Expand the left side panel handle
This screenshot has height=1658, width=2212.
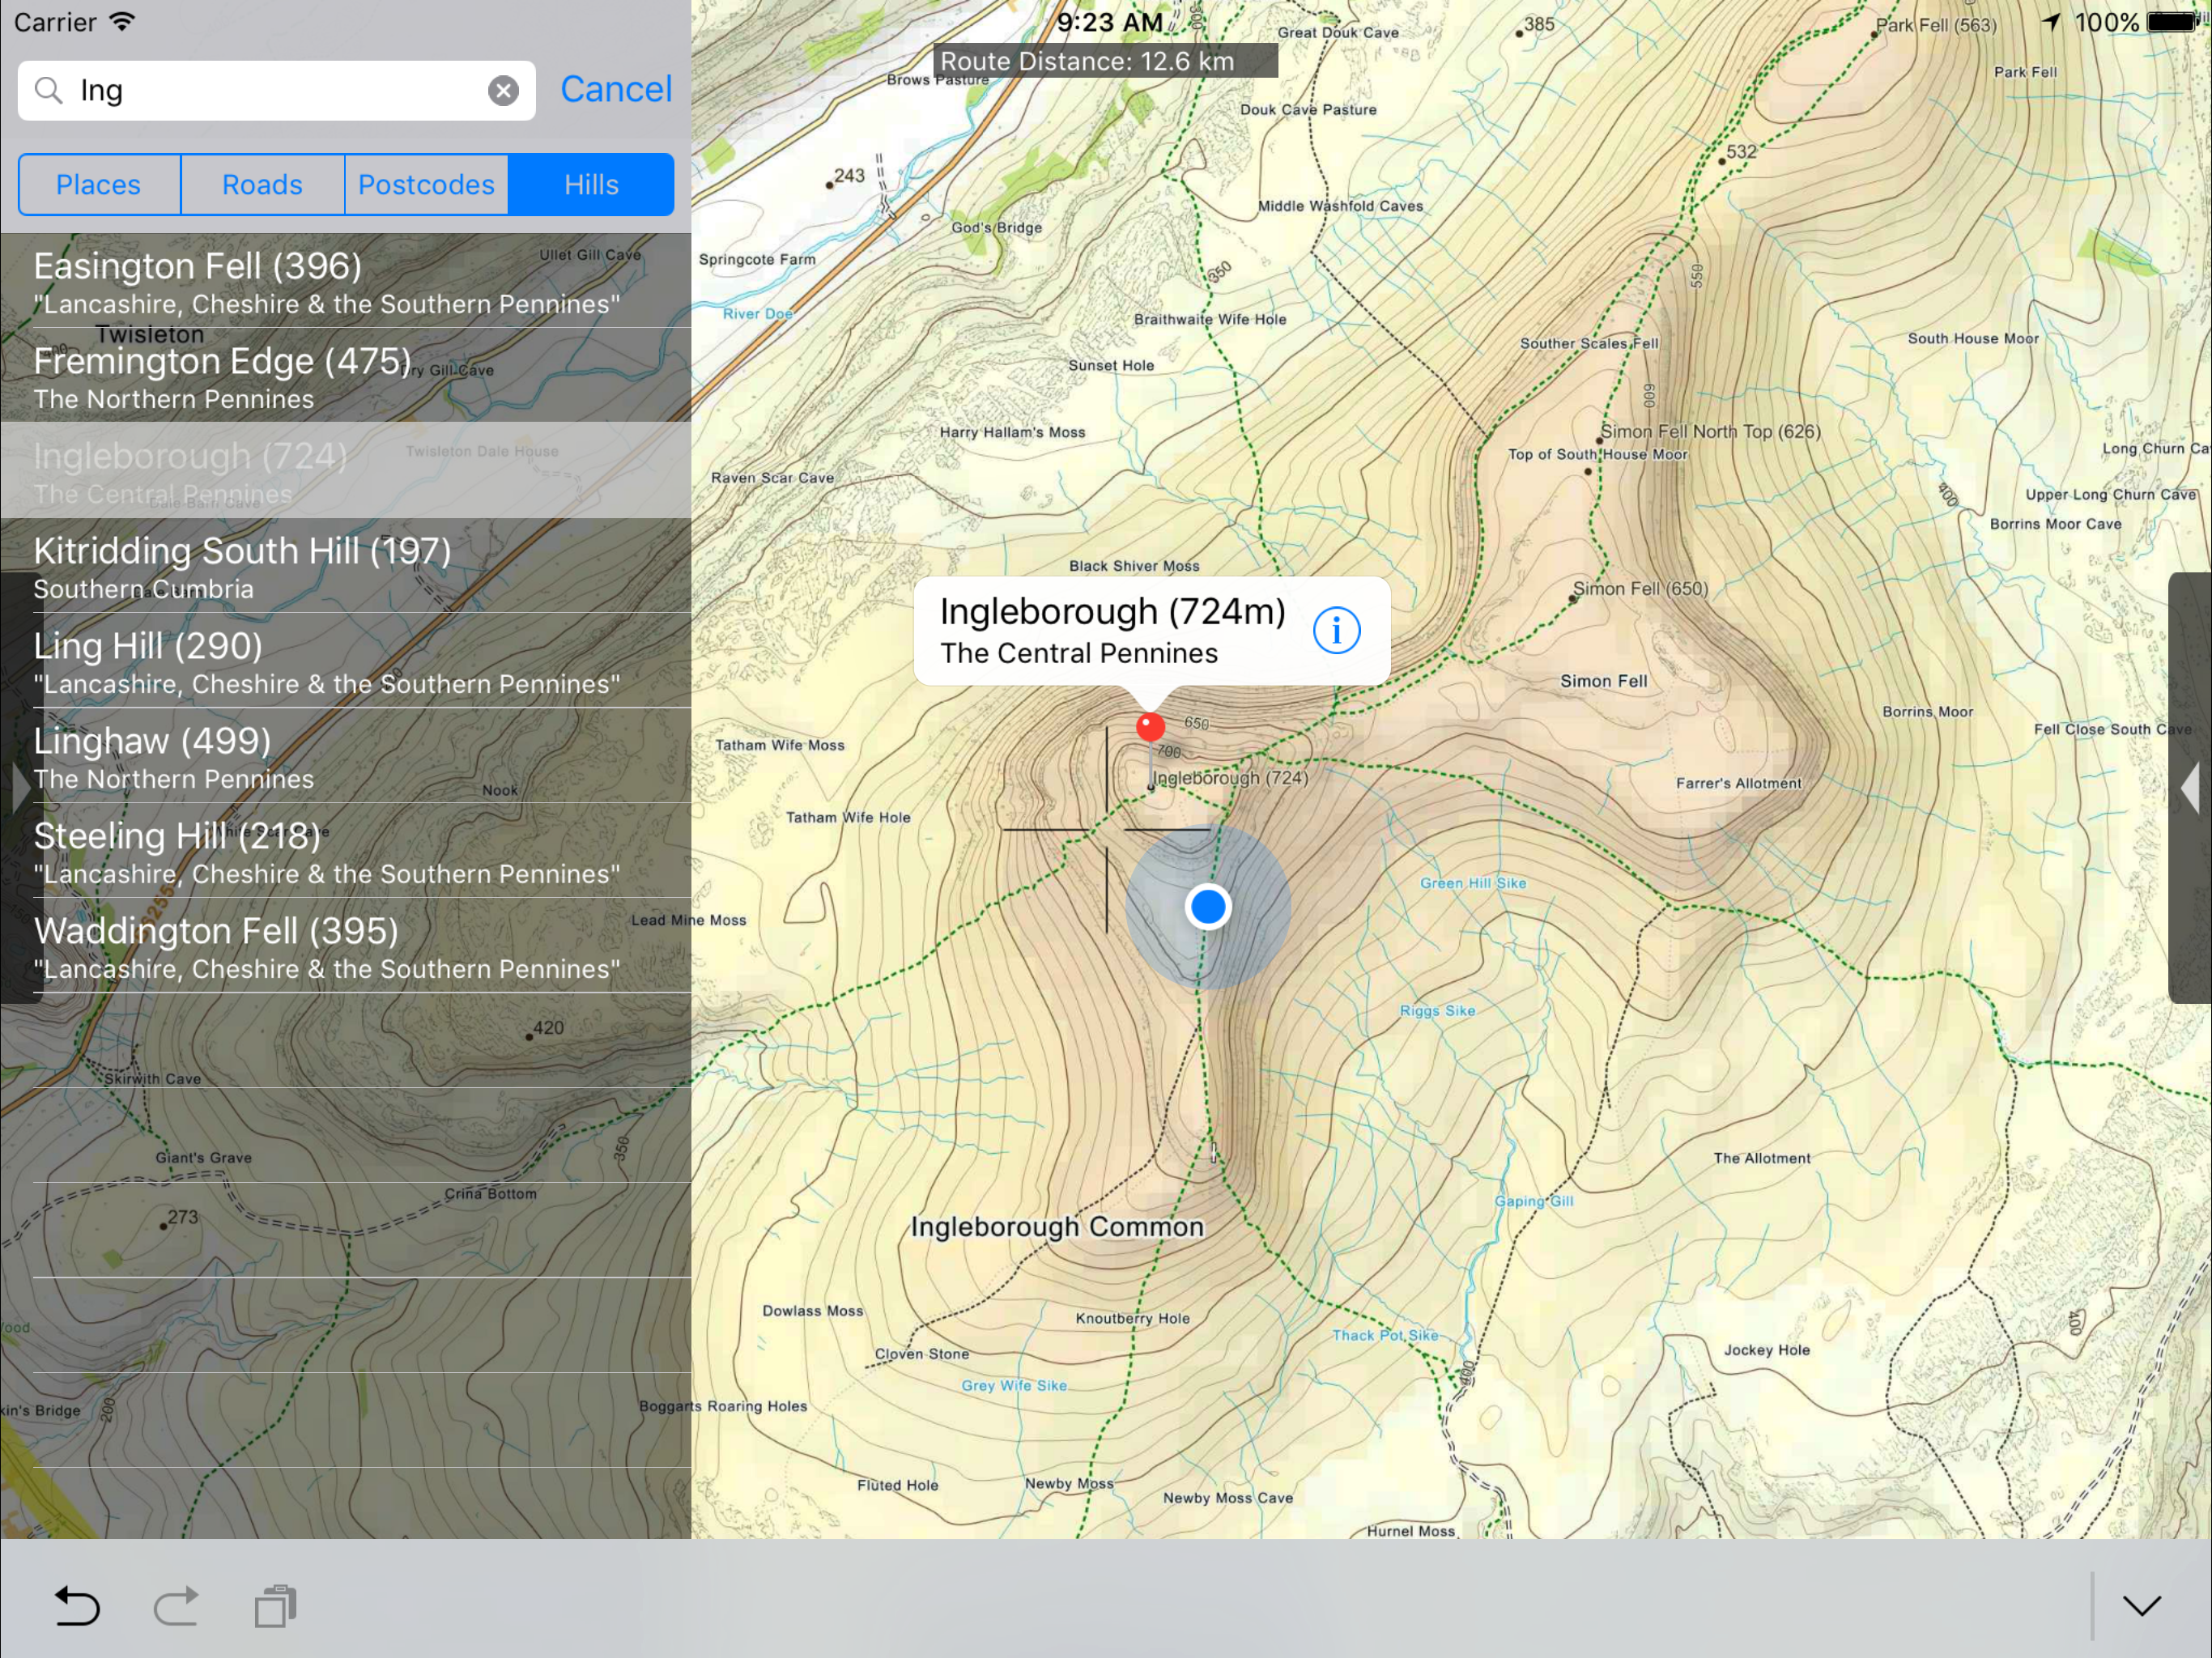click(20, 787)
